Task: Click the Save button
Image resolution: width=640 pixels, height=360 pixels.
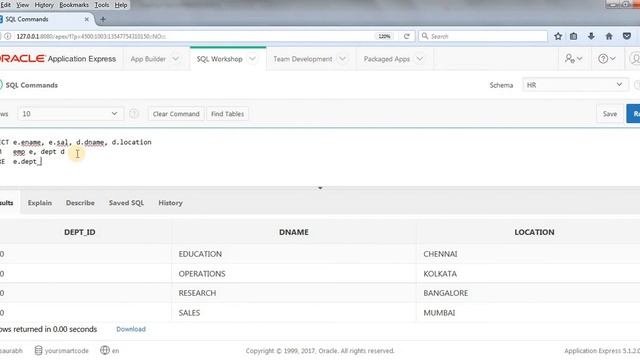Action: click(x=610, y=114)
